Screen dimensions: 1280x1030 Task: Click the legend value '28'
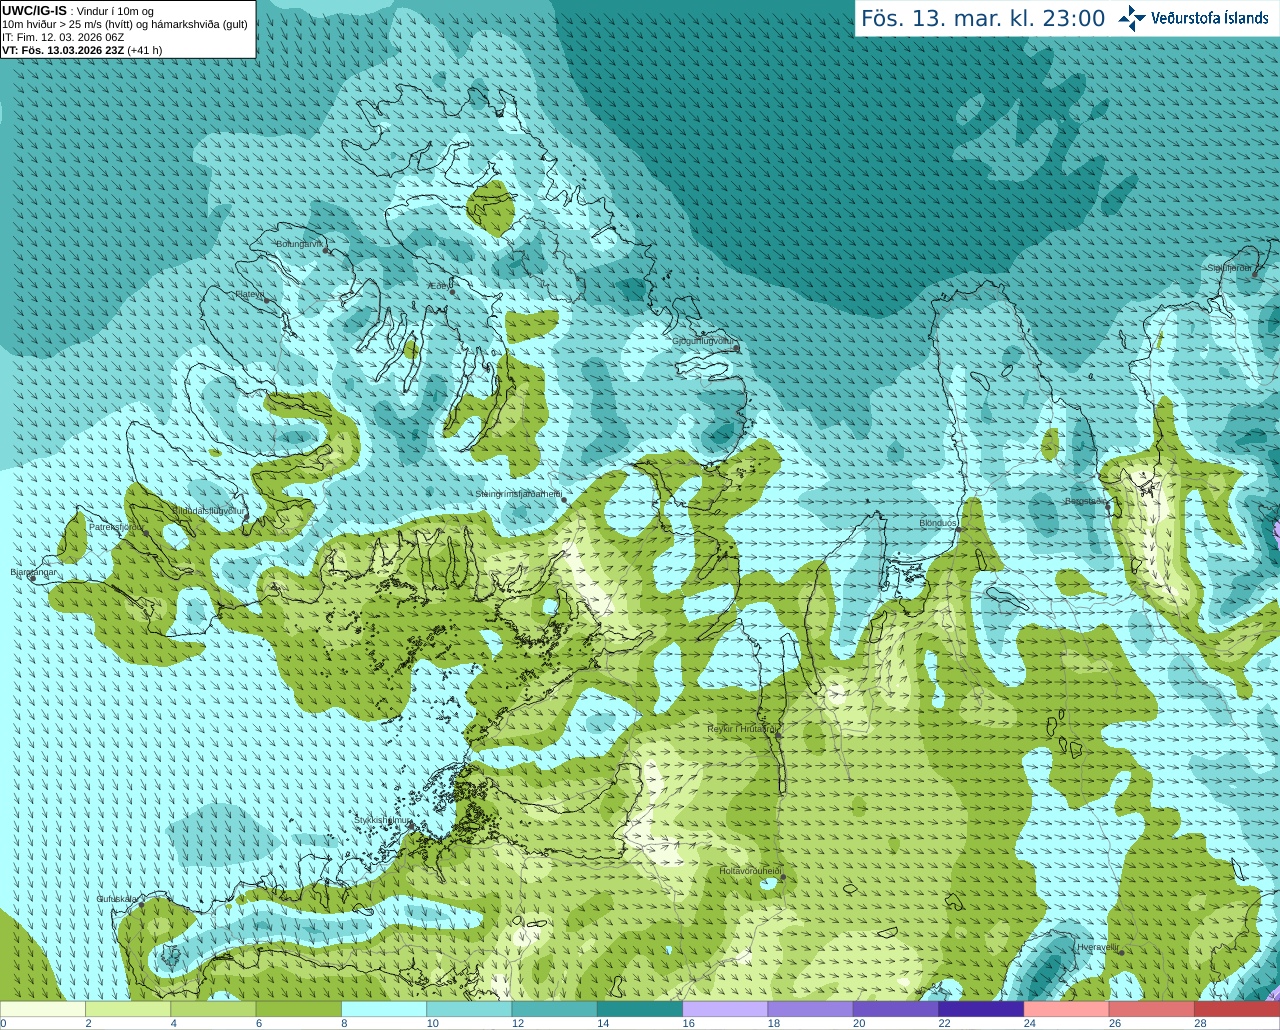pos(1200,1023)
